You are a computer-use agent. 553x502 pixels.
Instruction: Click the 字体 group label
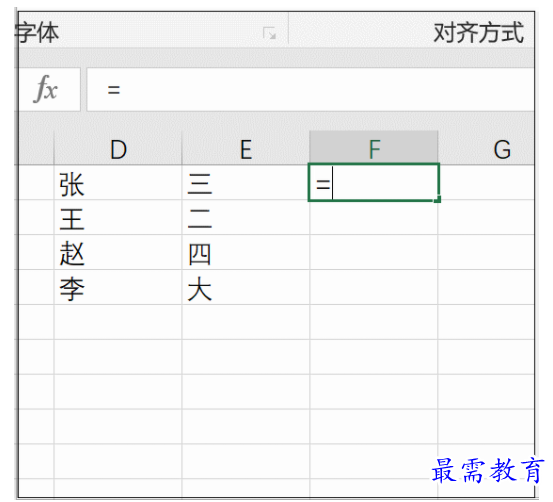pyautogui.click(x=37, y=33)
